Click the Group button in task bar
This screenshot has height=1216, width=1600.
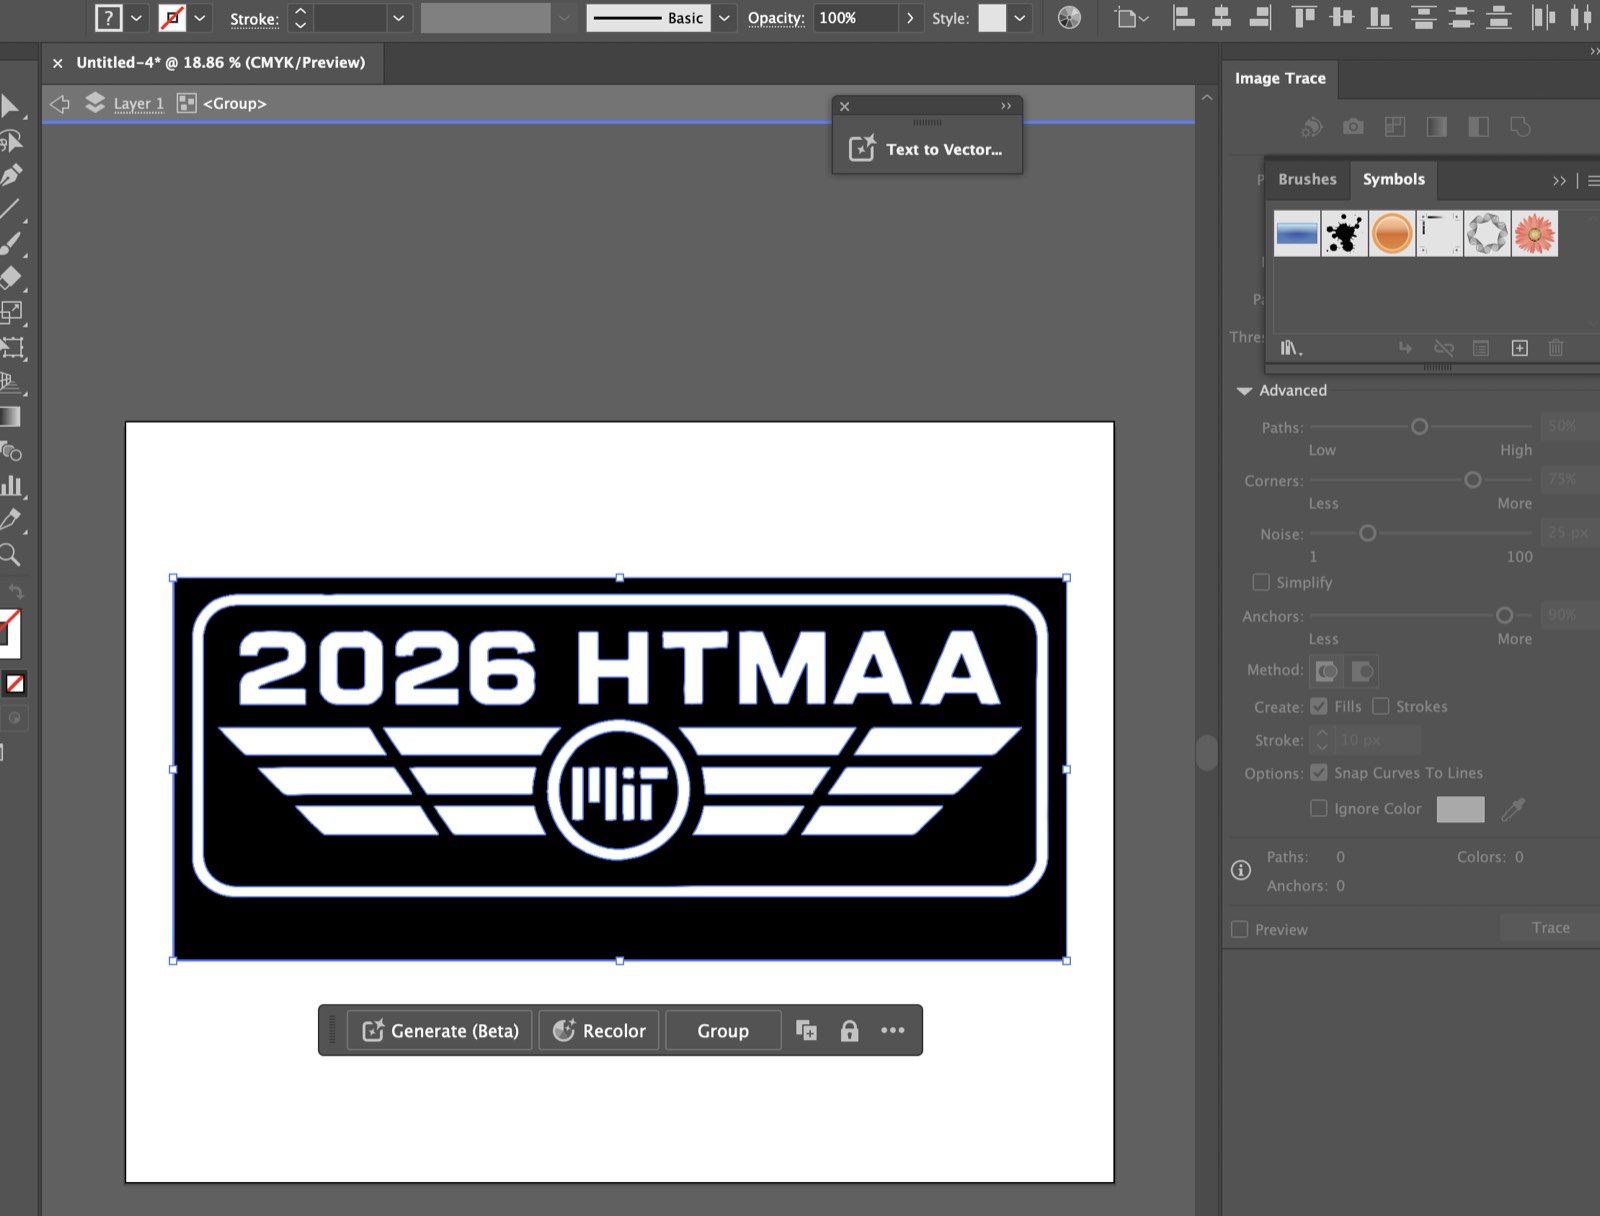point(723,1031)
